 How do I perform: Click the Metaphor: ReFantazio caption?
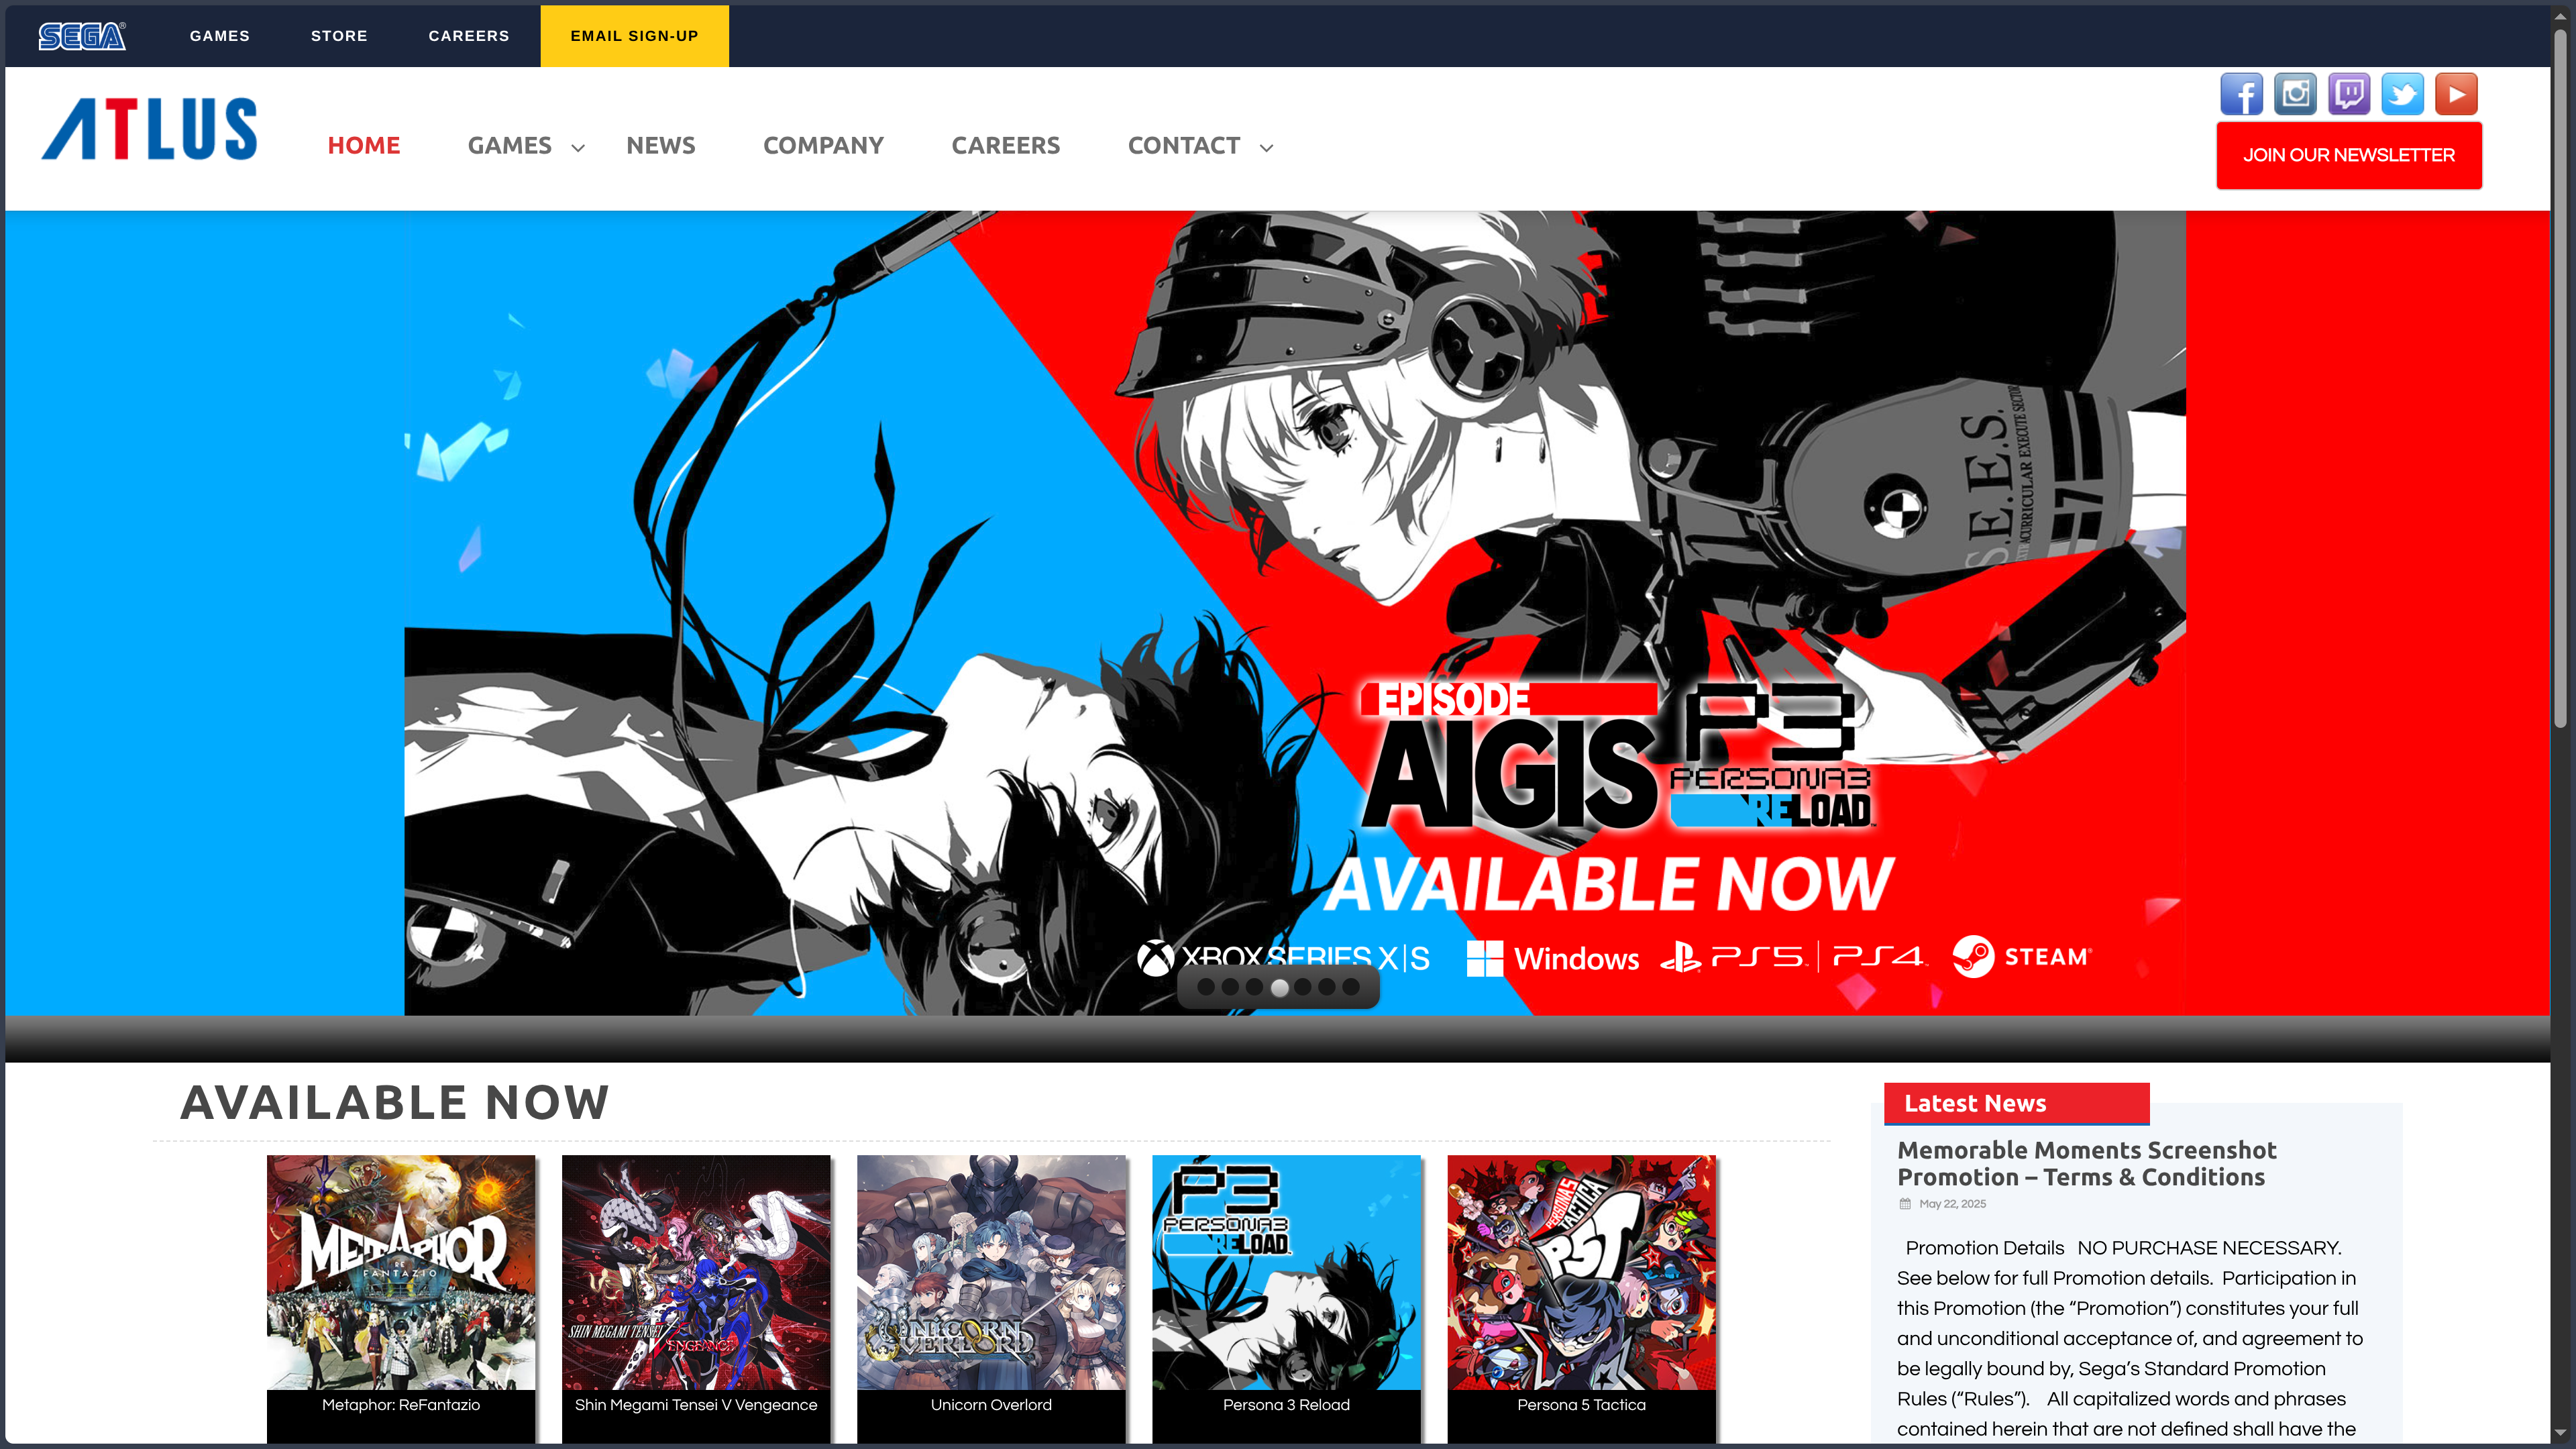coord(401,1405)
